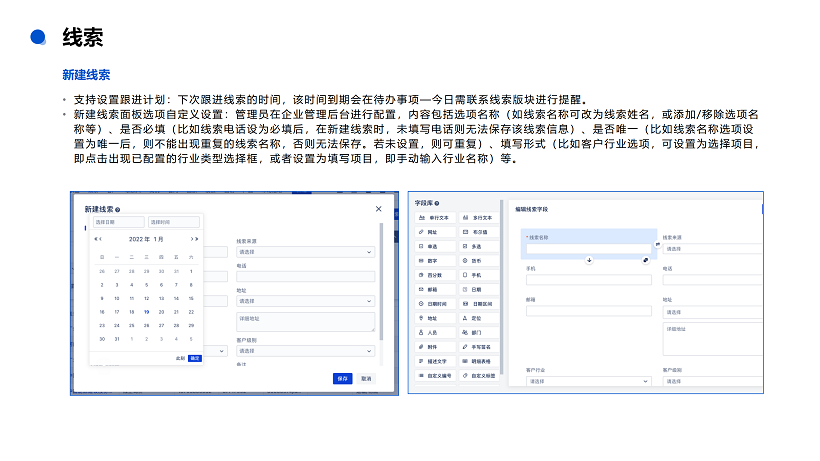Image resolution: width=820 pixels, height=461 pixels.
Task: Go to previous month in calendar
Action: pos(100,239)
